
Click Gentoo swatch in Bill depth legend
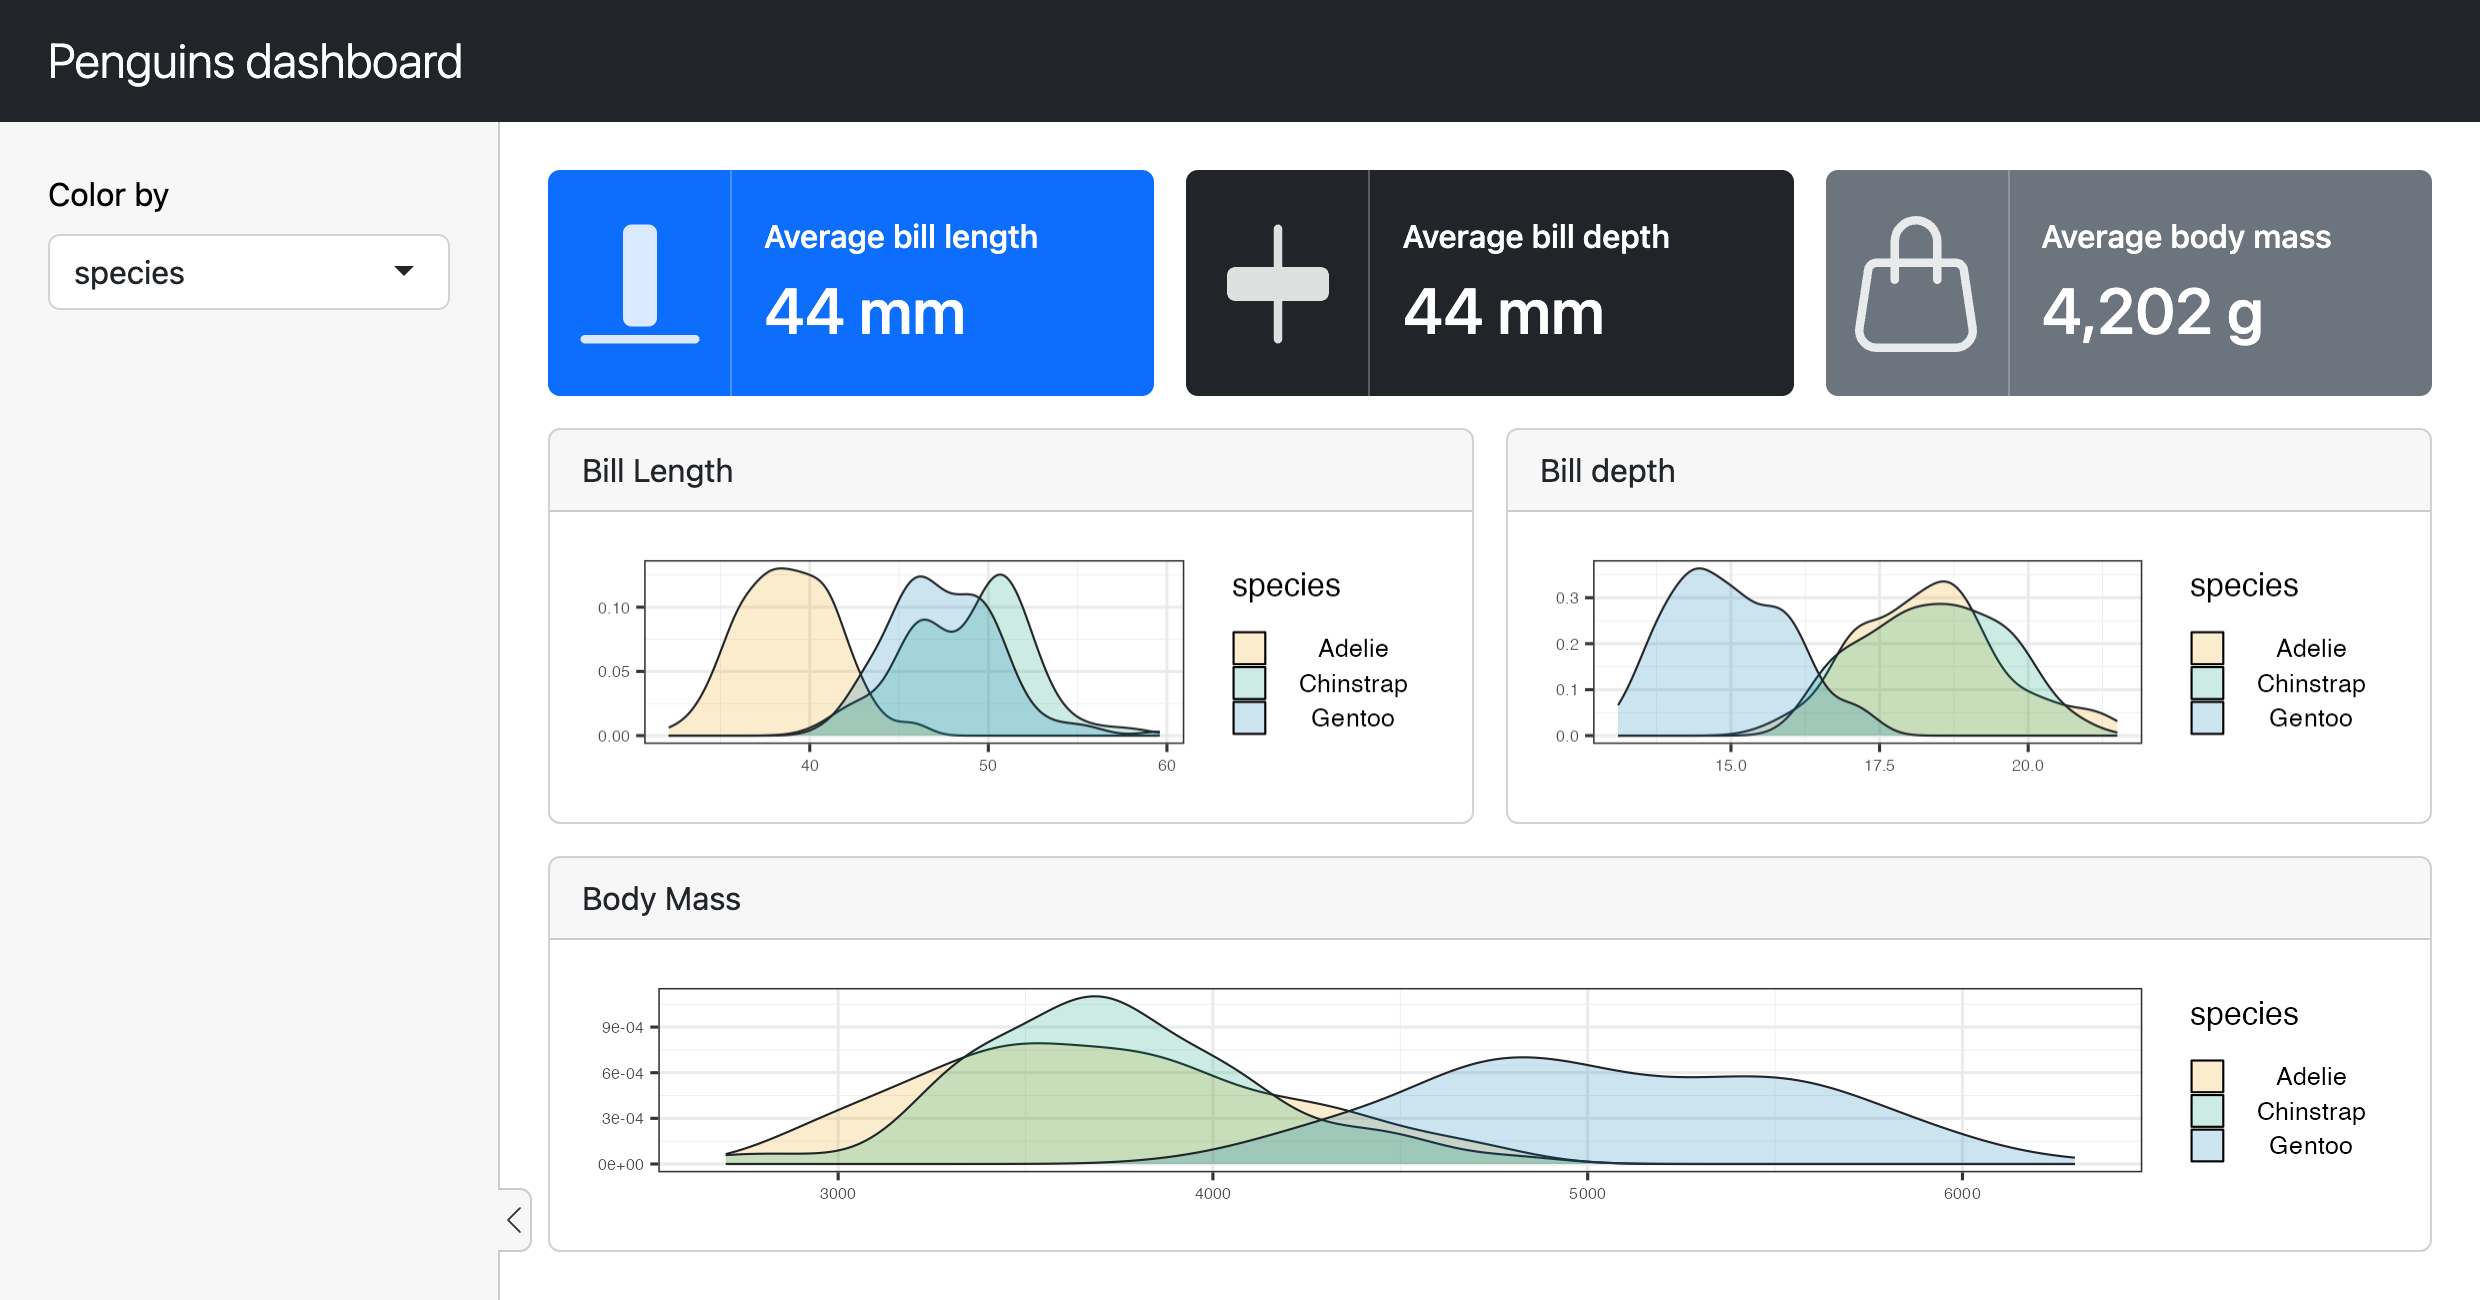click(2207, 718)
